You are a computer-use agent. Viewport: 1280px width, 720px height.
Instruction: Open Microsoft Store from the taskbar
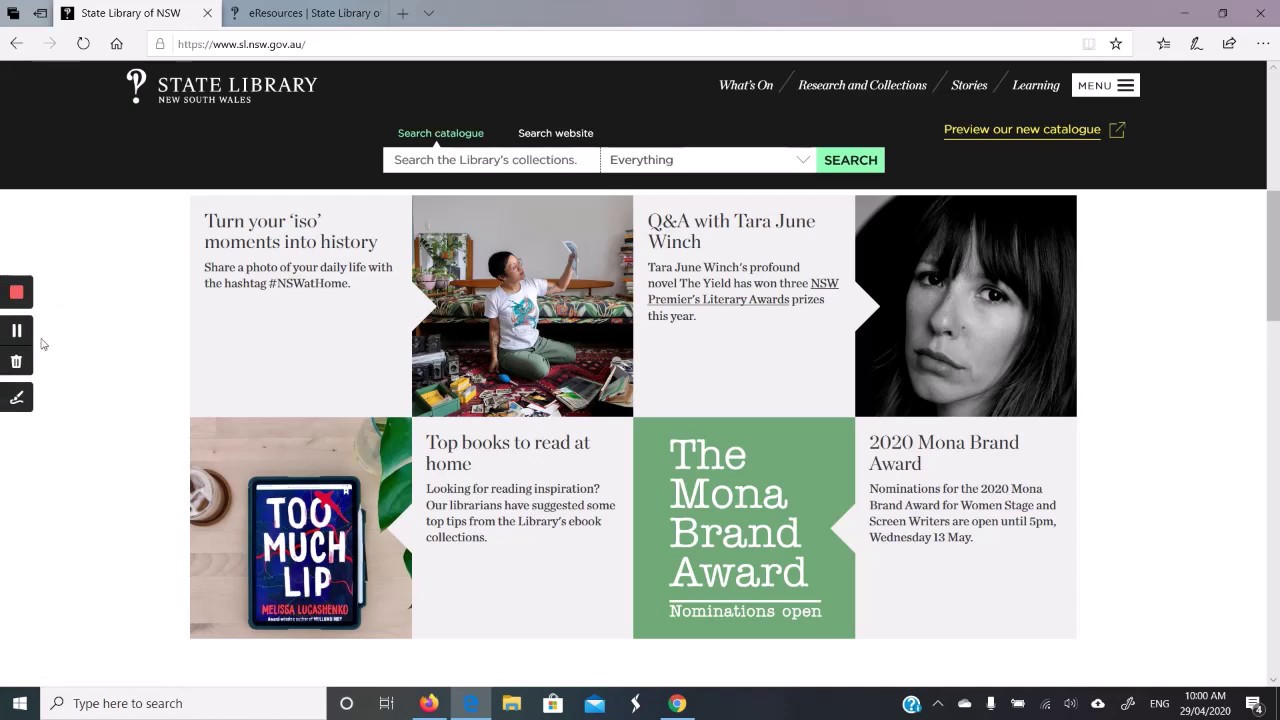(x=553, y=703)
